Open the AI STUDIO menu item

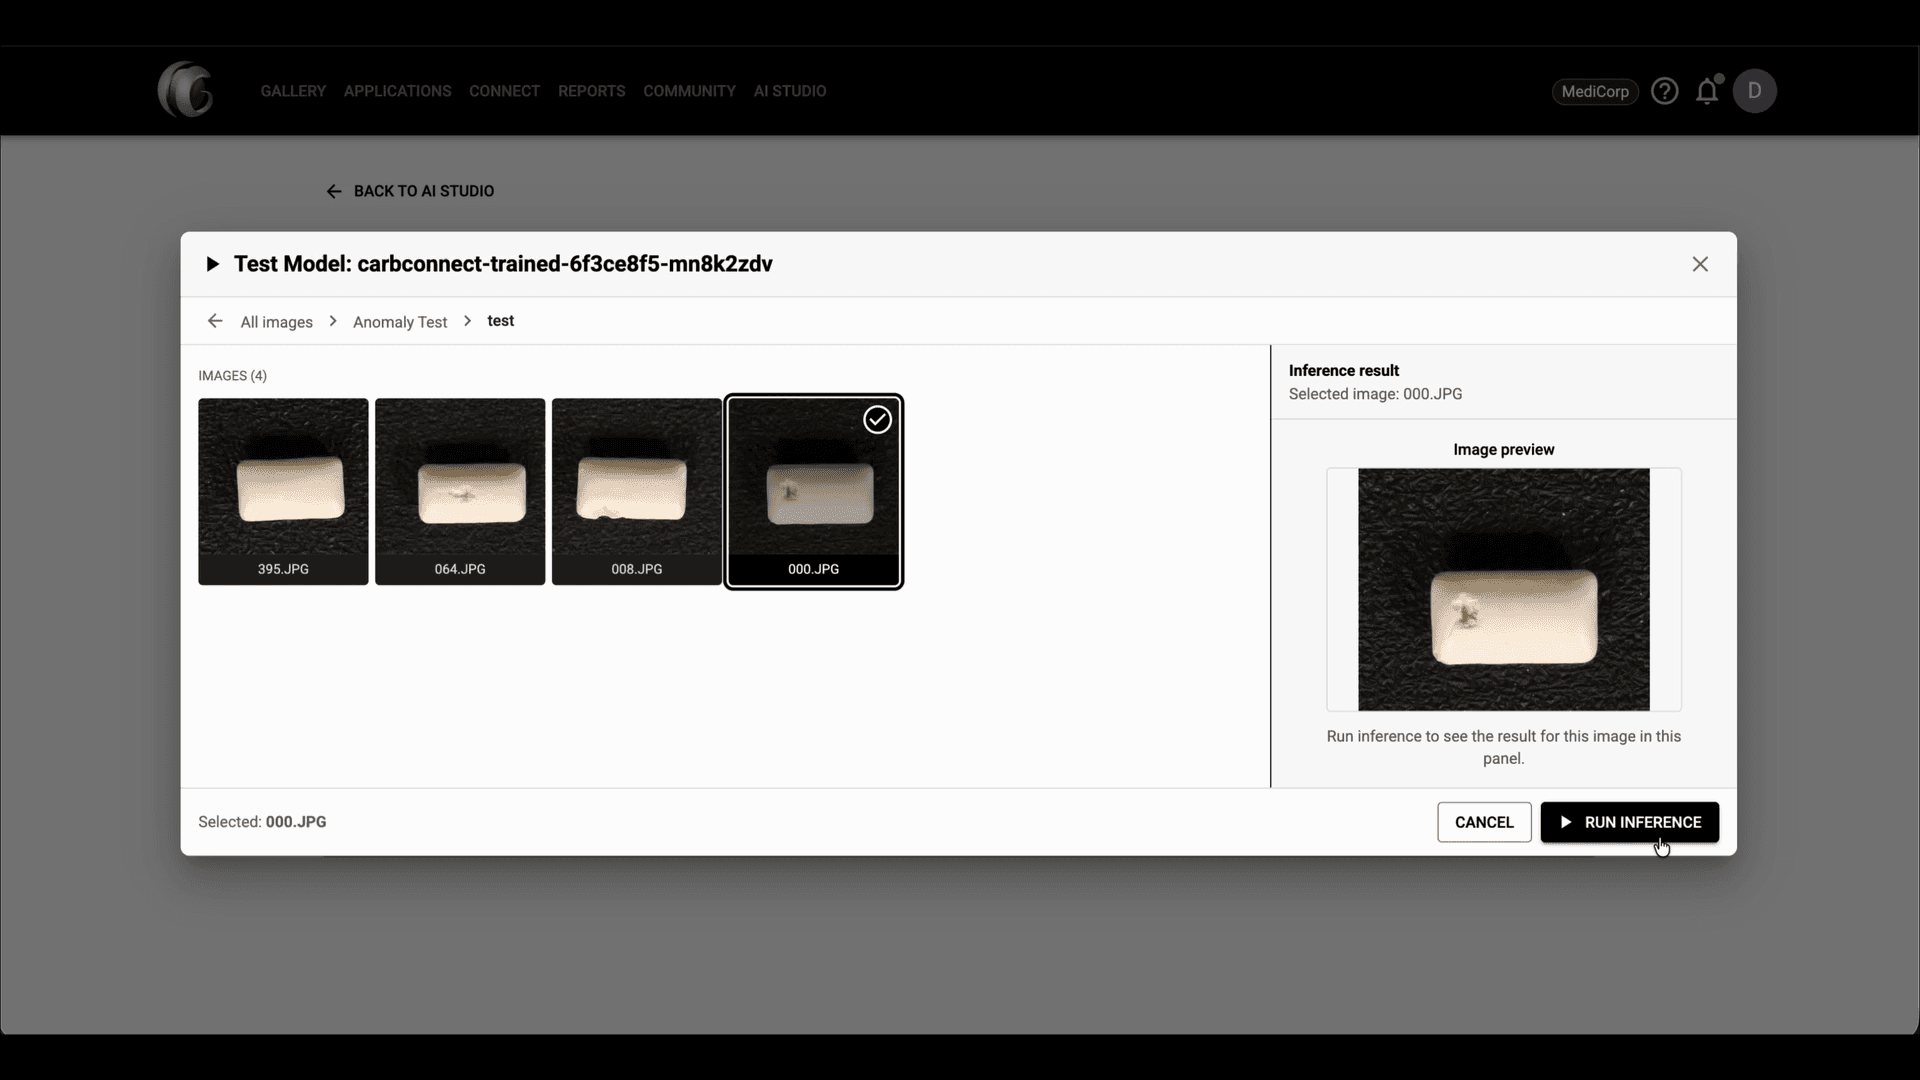[789, 91]
